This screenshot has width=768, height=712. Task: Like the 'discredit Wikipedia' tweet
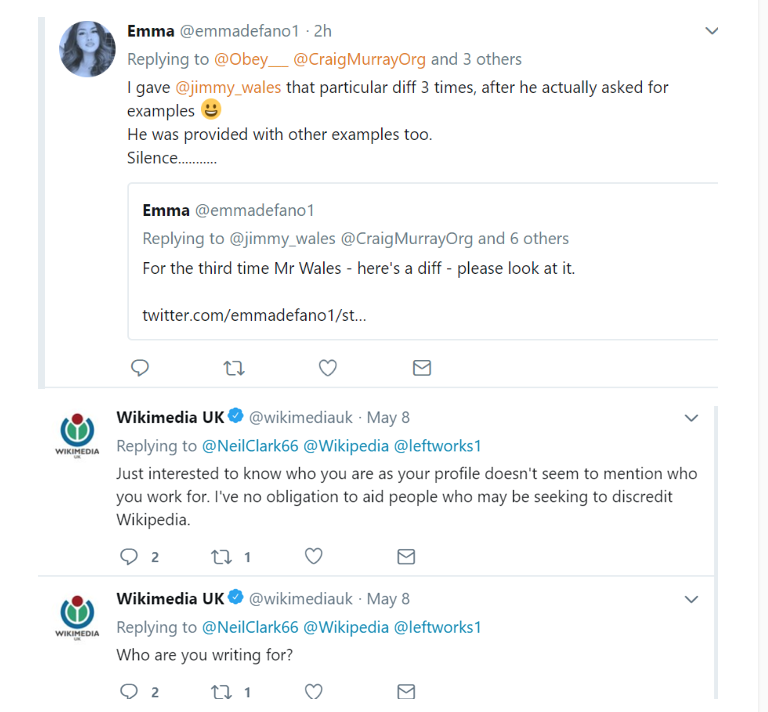pos(313,556)
